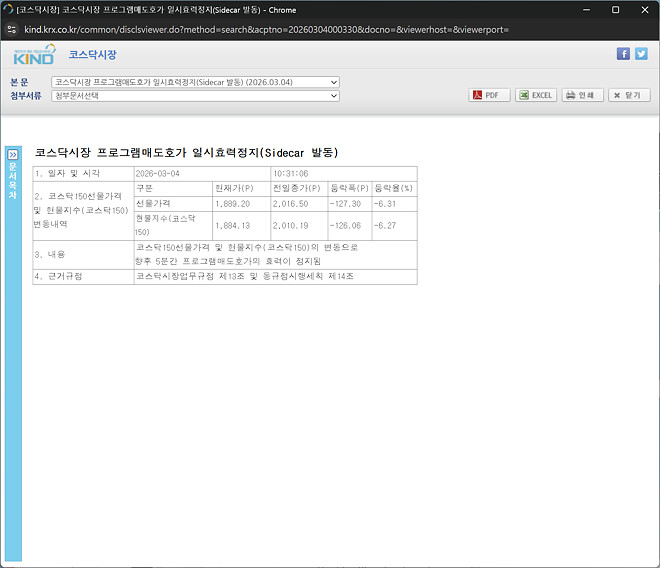
Task: Download the document as PDF
Action: tap(488, 96)
